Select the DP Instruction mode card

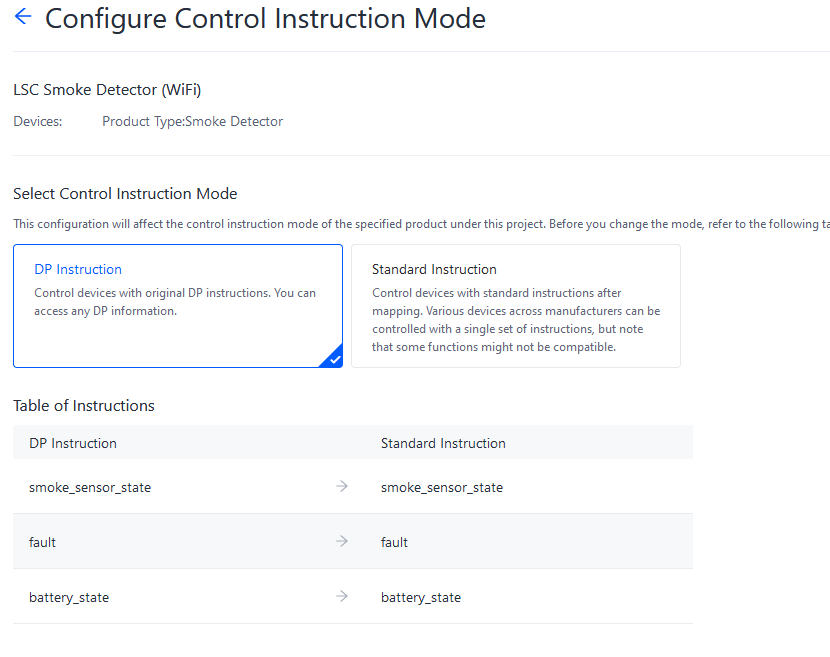(177, 306)
